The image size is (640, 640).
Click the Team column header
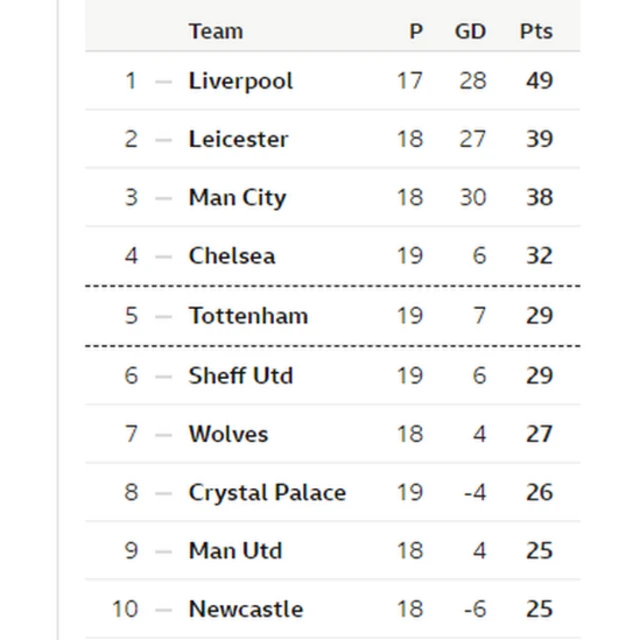point(215,31)
